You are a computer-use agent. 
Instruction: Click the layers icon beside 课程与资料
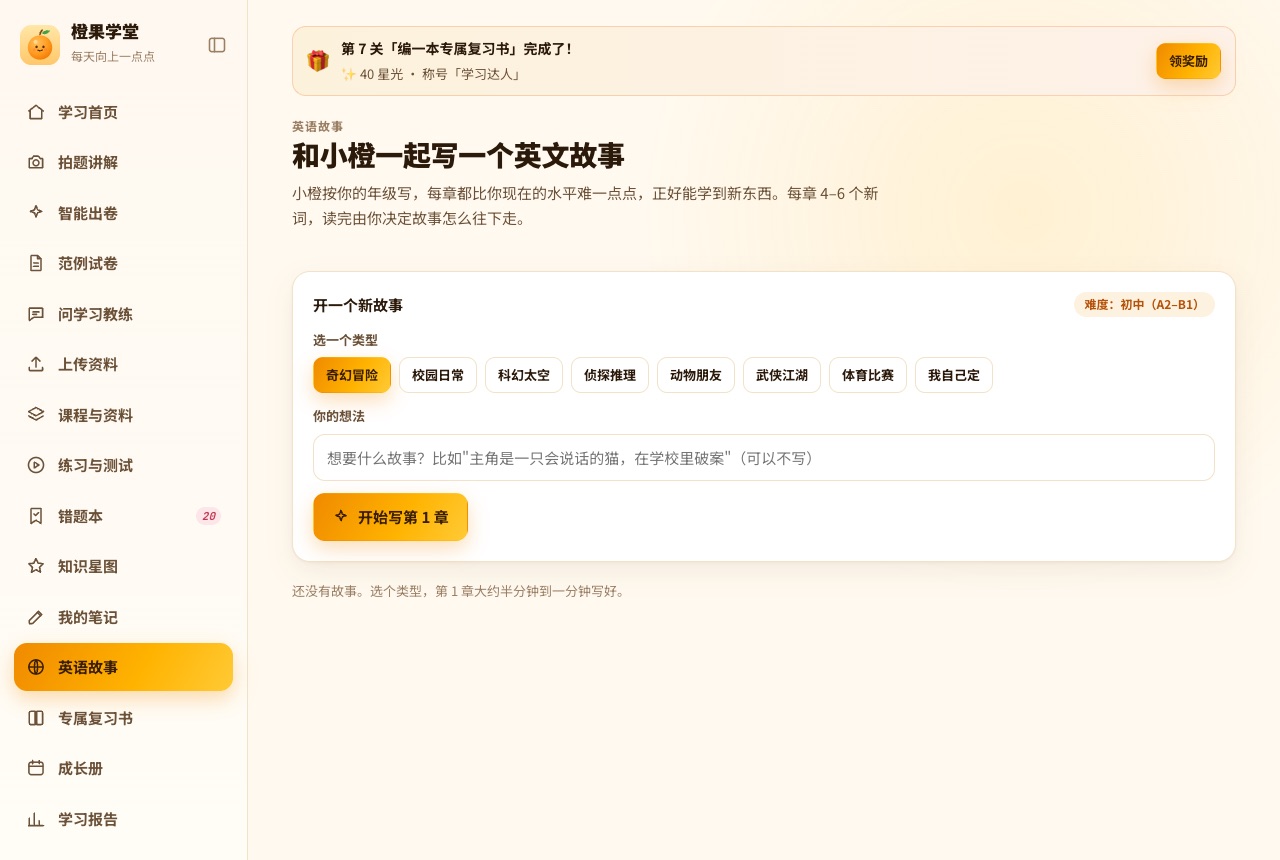tap(36, 415)
